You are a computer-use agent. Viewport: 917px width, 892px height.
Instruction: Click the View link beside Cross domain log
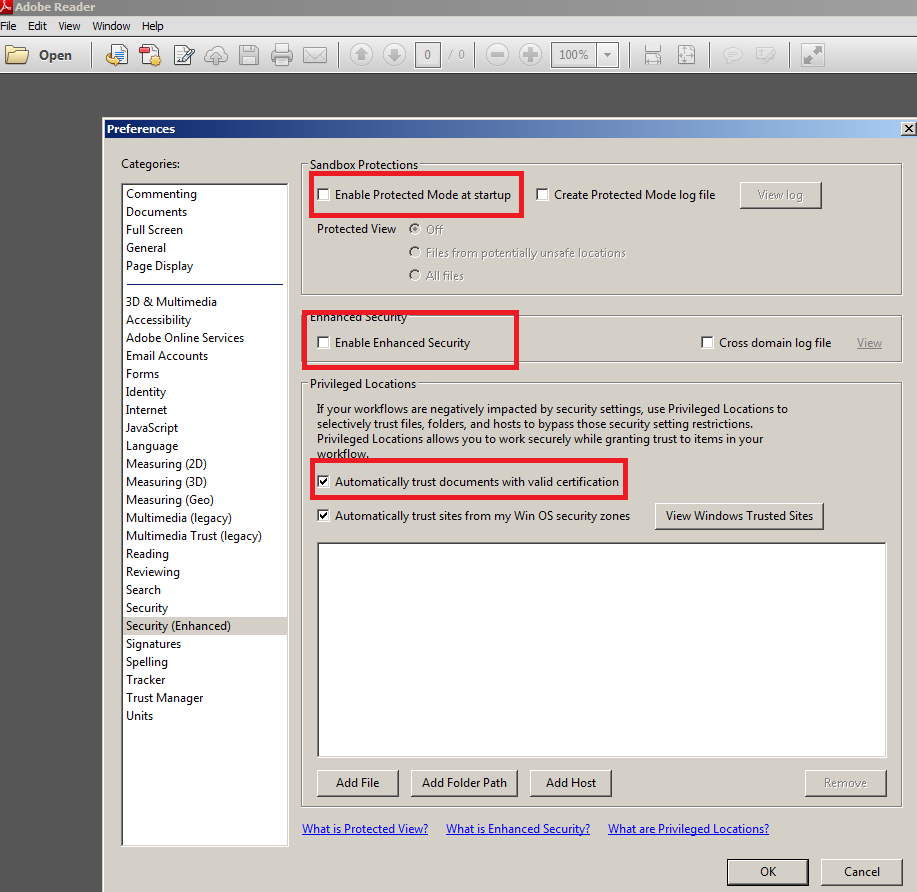coord(869,343)
